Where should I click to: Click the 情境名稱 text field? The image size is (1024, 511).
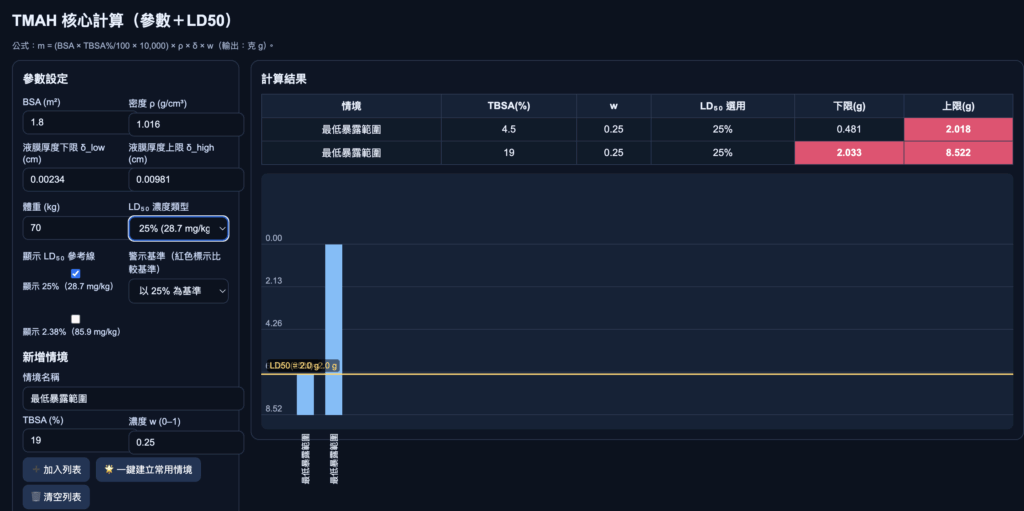(x=132, y=398)
